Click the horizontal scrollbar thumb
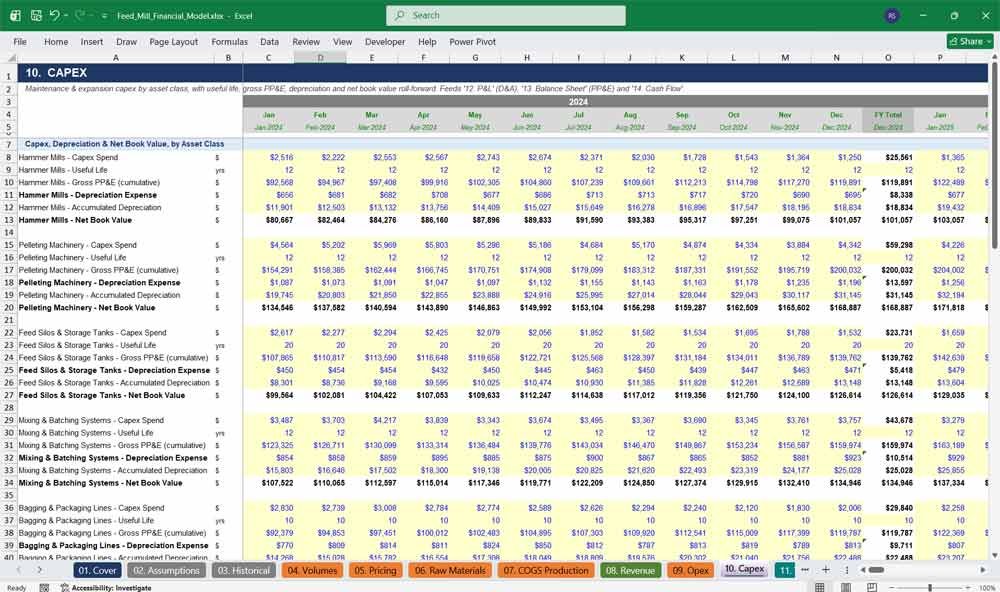The height and width of the screenshot is (592, 1000). [x=877, y=570]
